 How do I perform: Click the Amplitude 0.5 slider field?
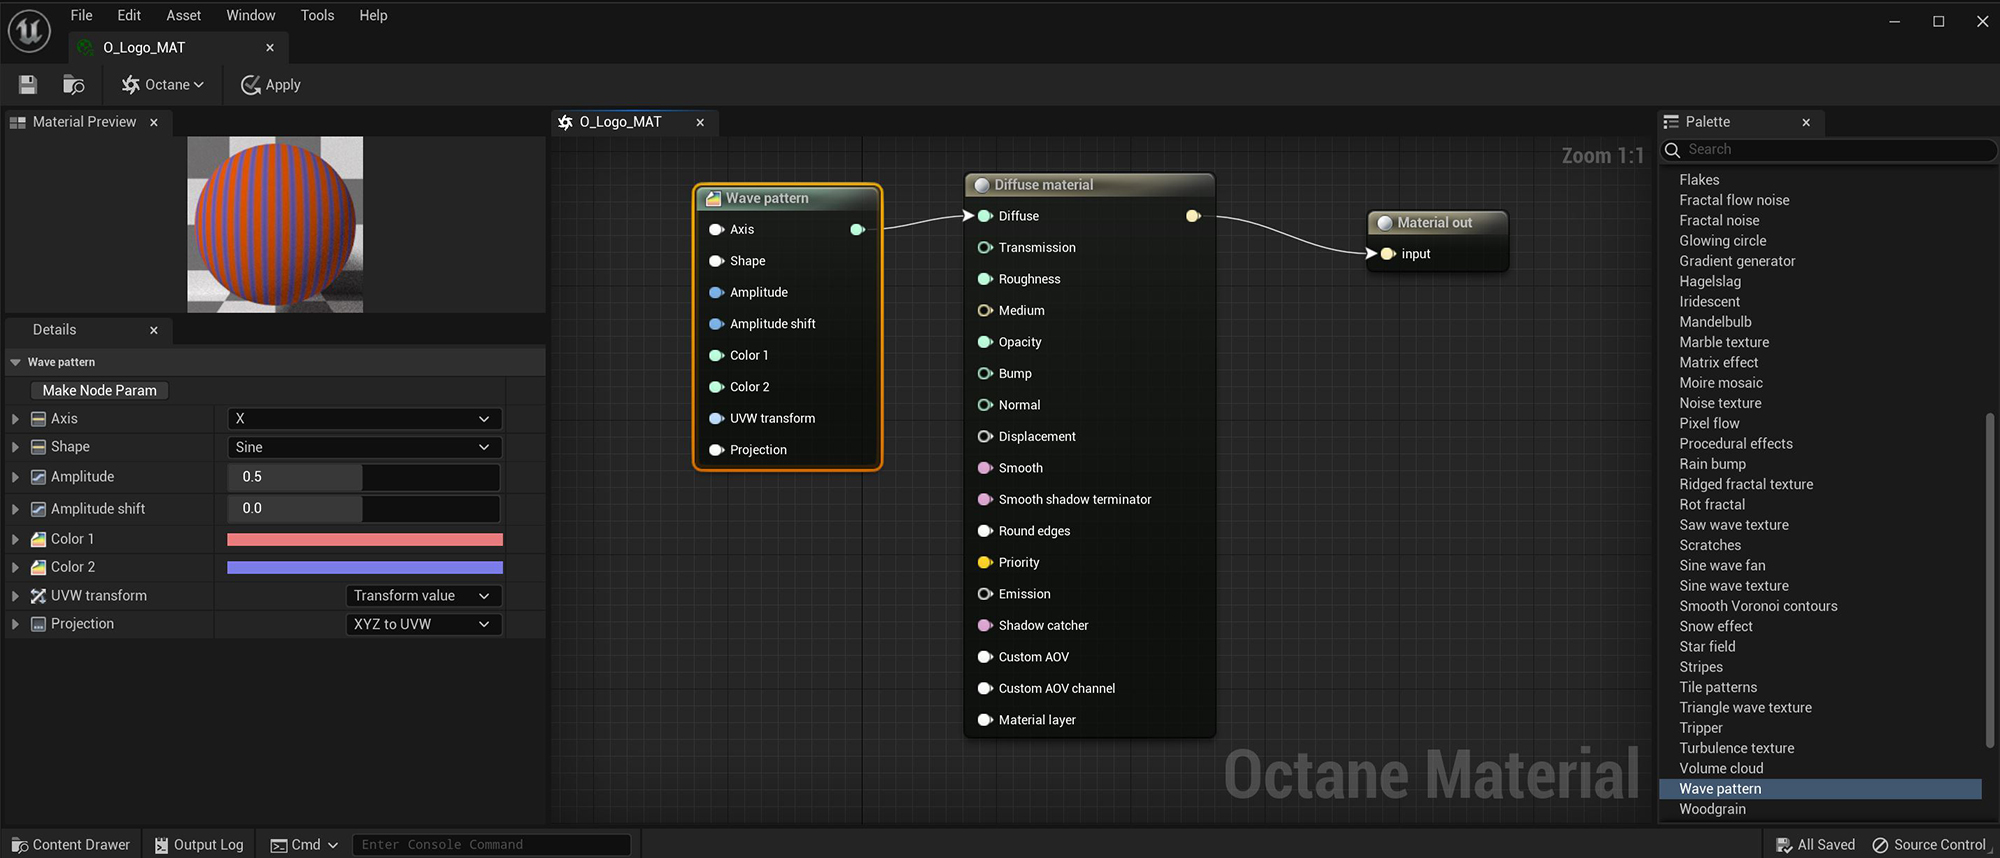pos(364,477)
